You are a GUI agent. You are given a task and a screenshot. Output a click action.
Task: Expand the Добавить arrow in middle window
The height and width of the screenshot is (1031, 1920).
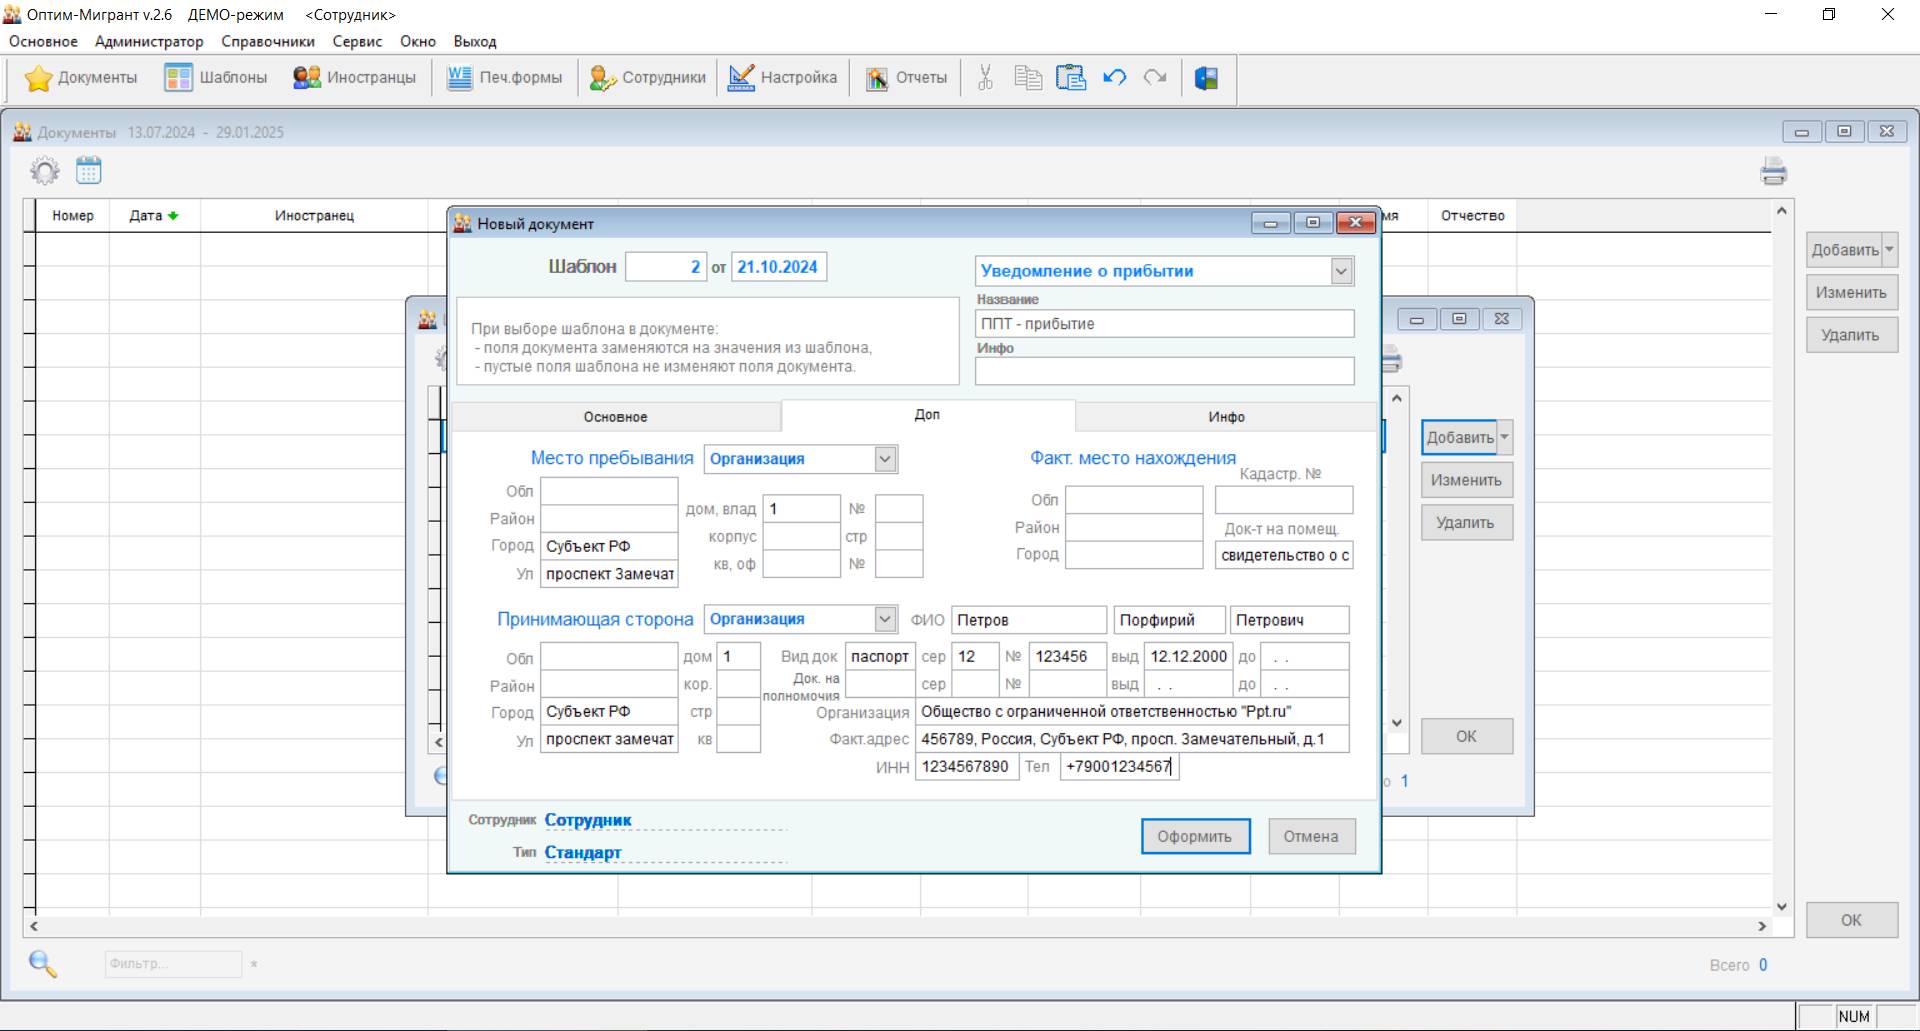(x=1504, y=437)
